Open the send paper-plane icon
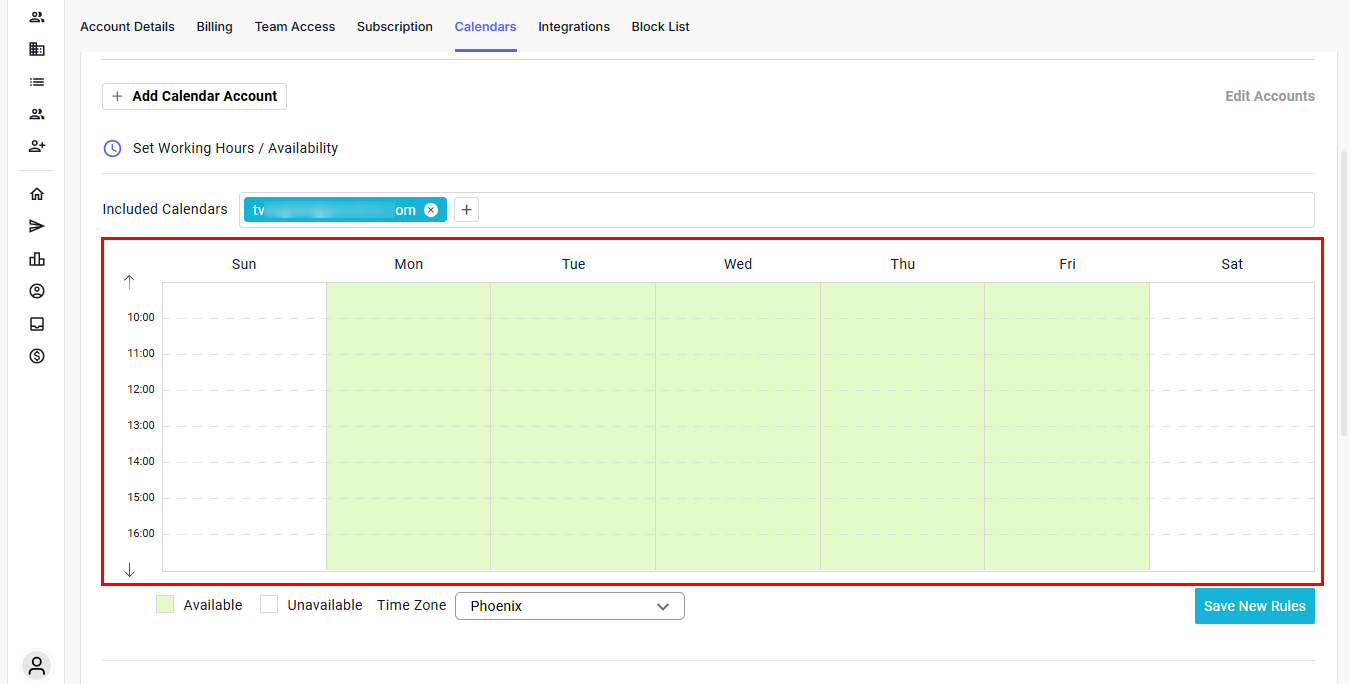Screen dimensions: 1350x684 point(37,226)
